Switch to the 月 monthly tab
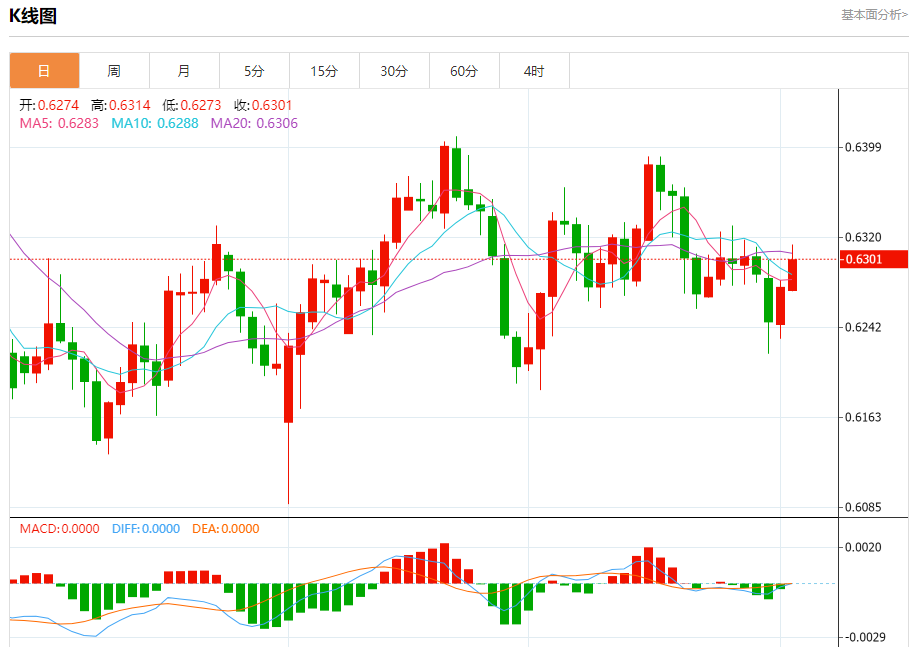 click(184, 71)
